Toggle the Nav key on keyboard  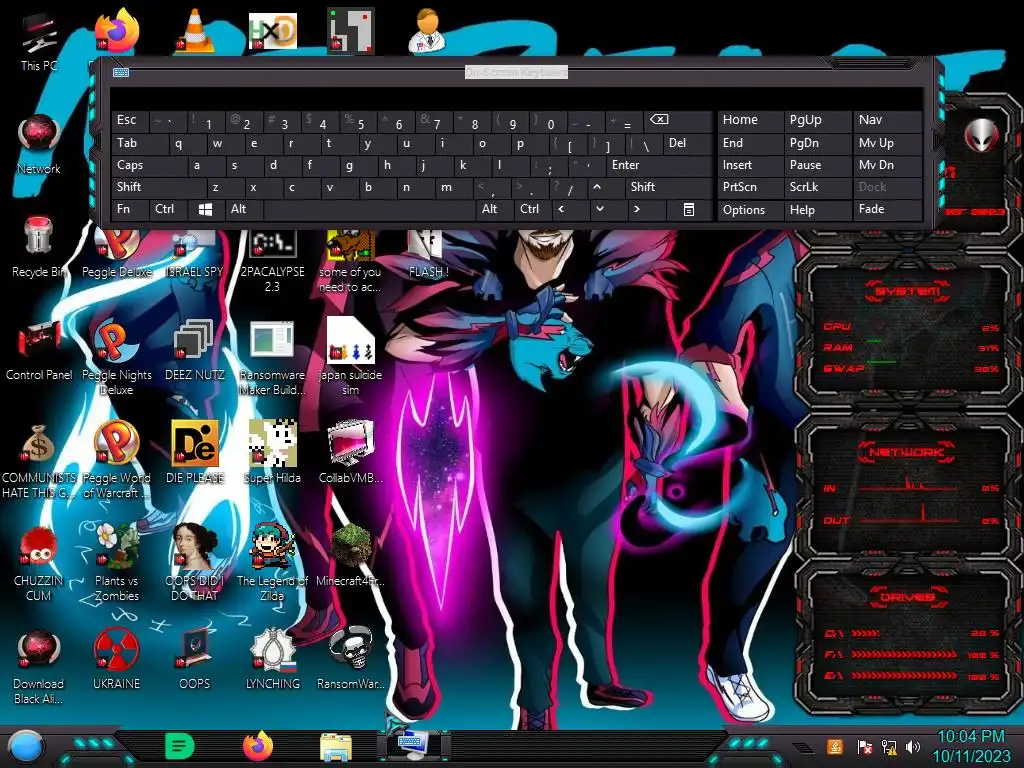887,120
